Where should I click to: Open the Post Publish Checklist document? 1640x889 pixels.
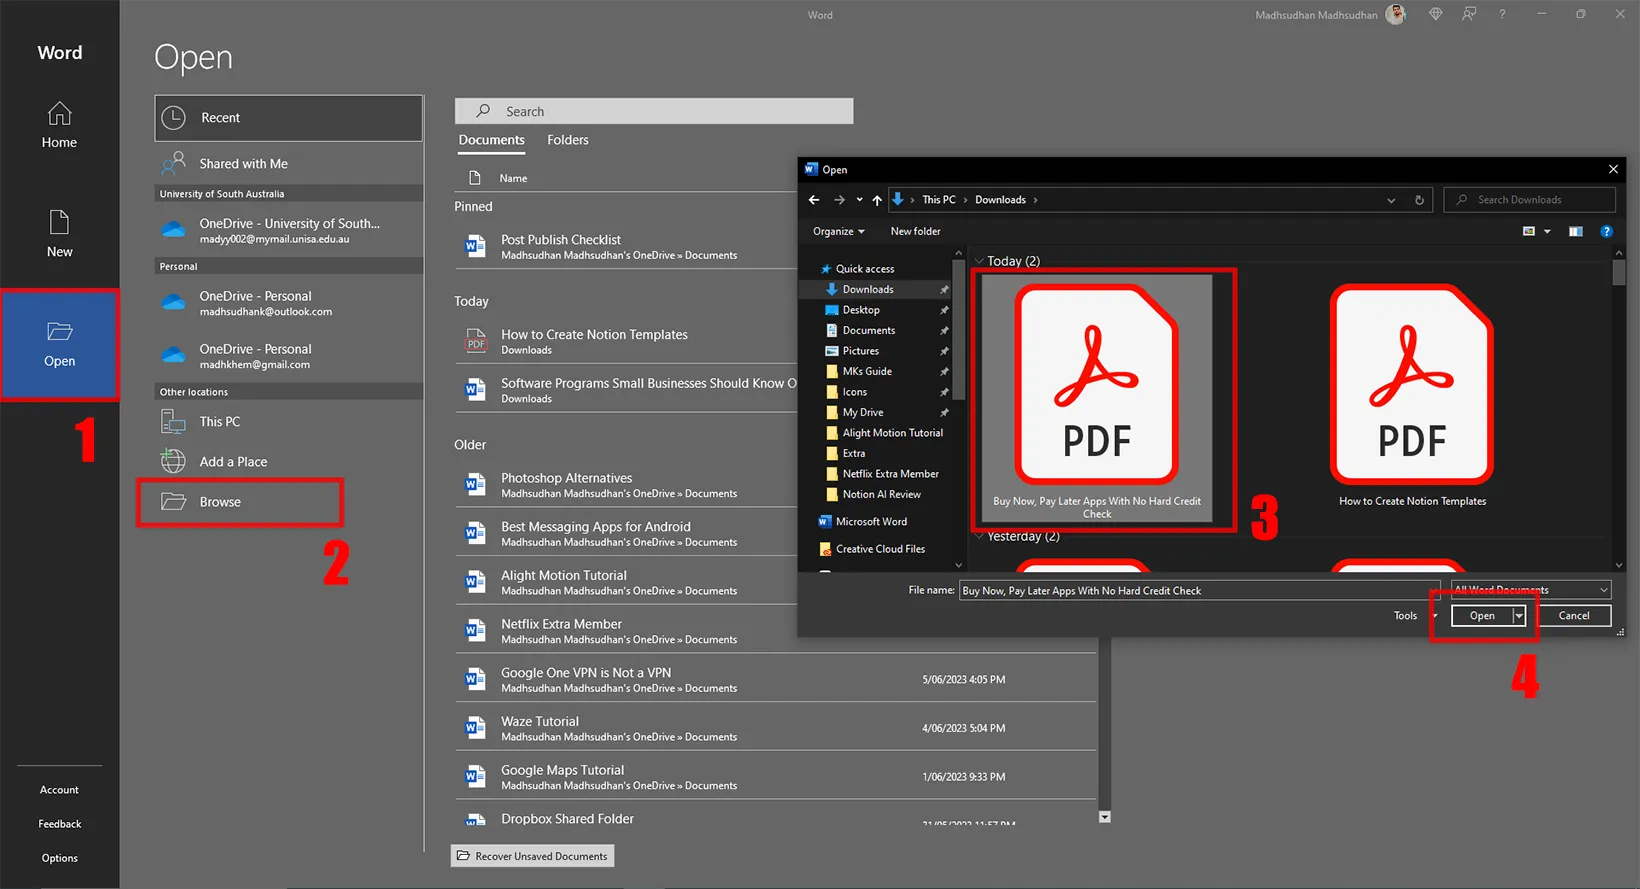(x=625, y=247)
